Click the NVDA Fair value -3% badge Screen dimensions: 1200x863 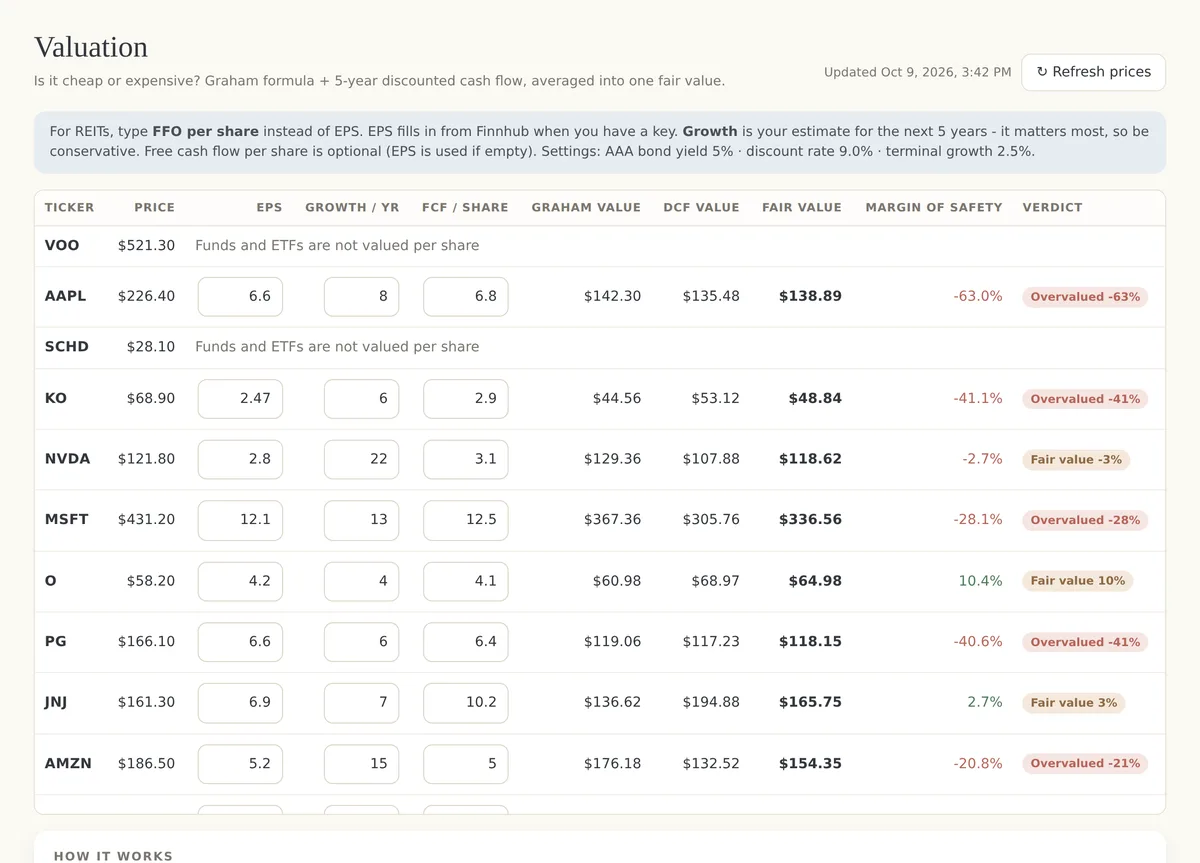1076,460
